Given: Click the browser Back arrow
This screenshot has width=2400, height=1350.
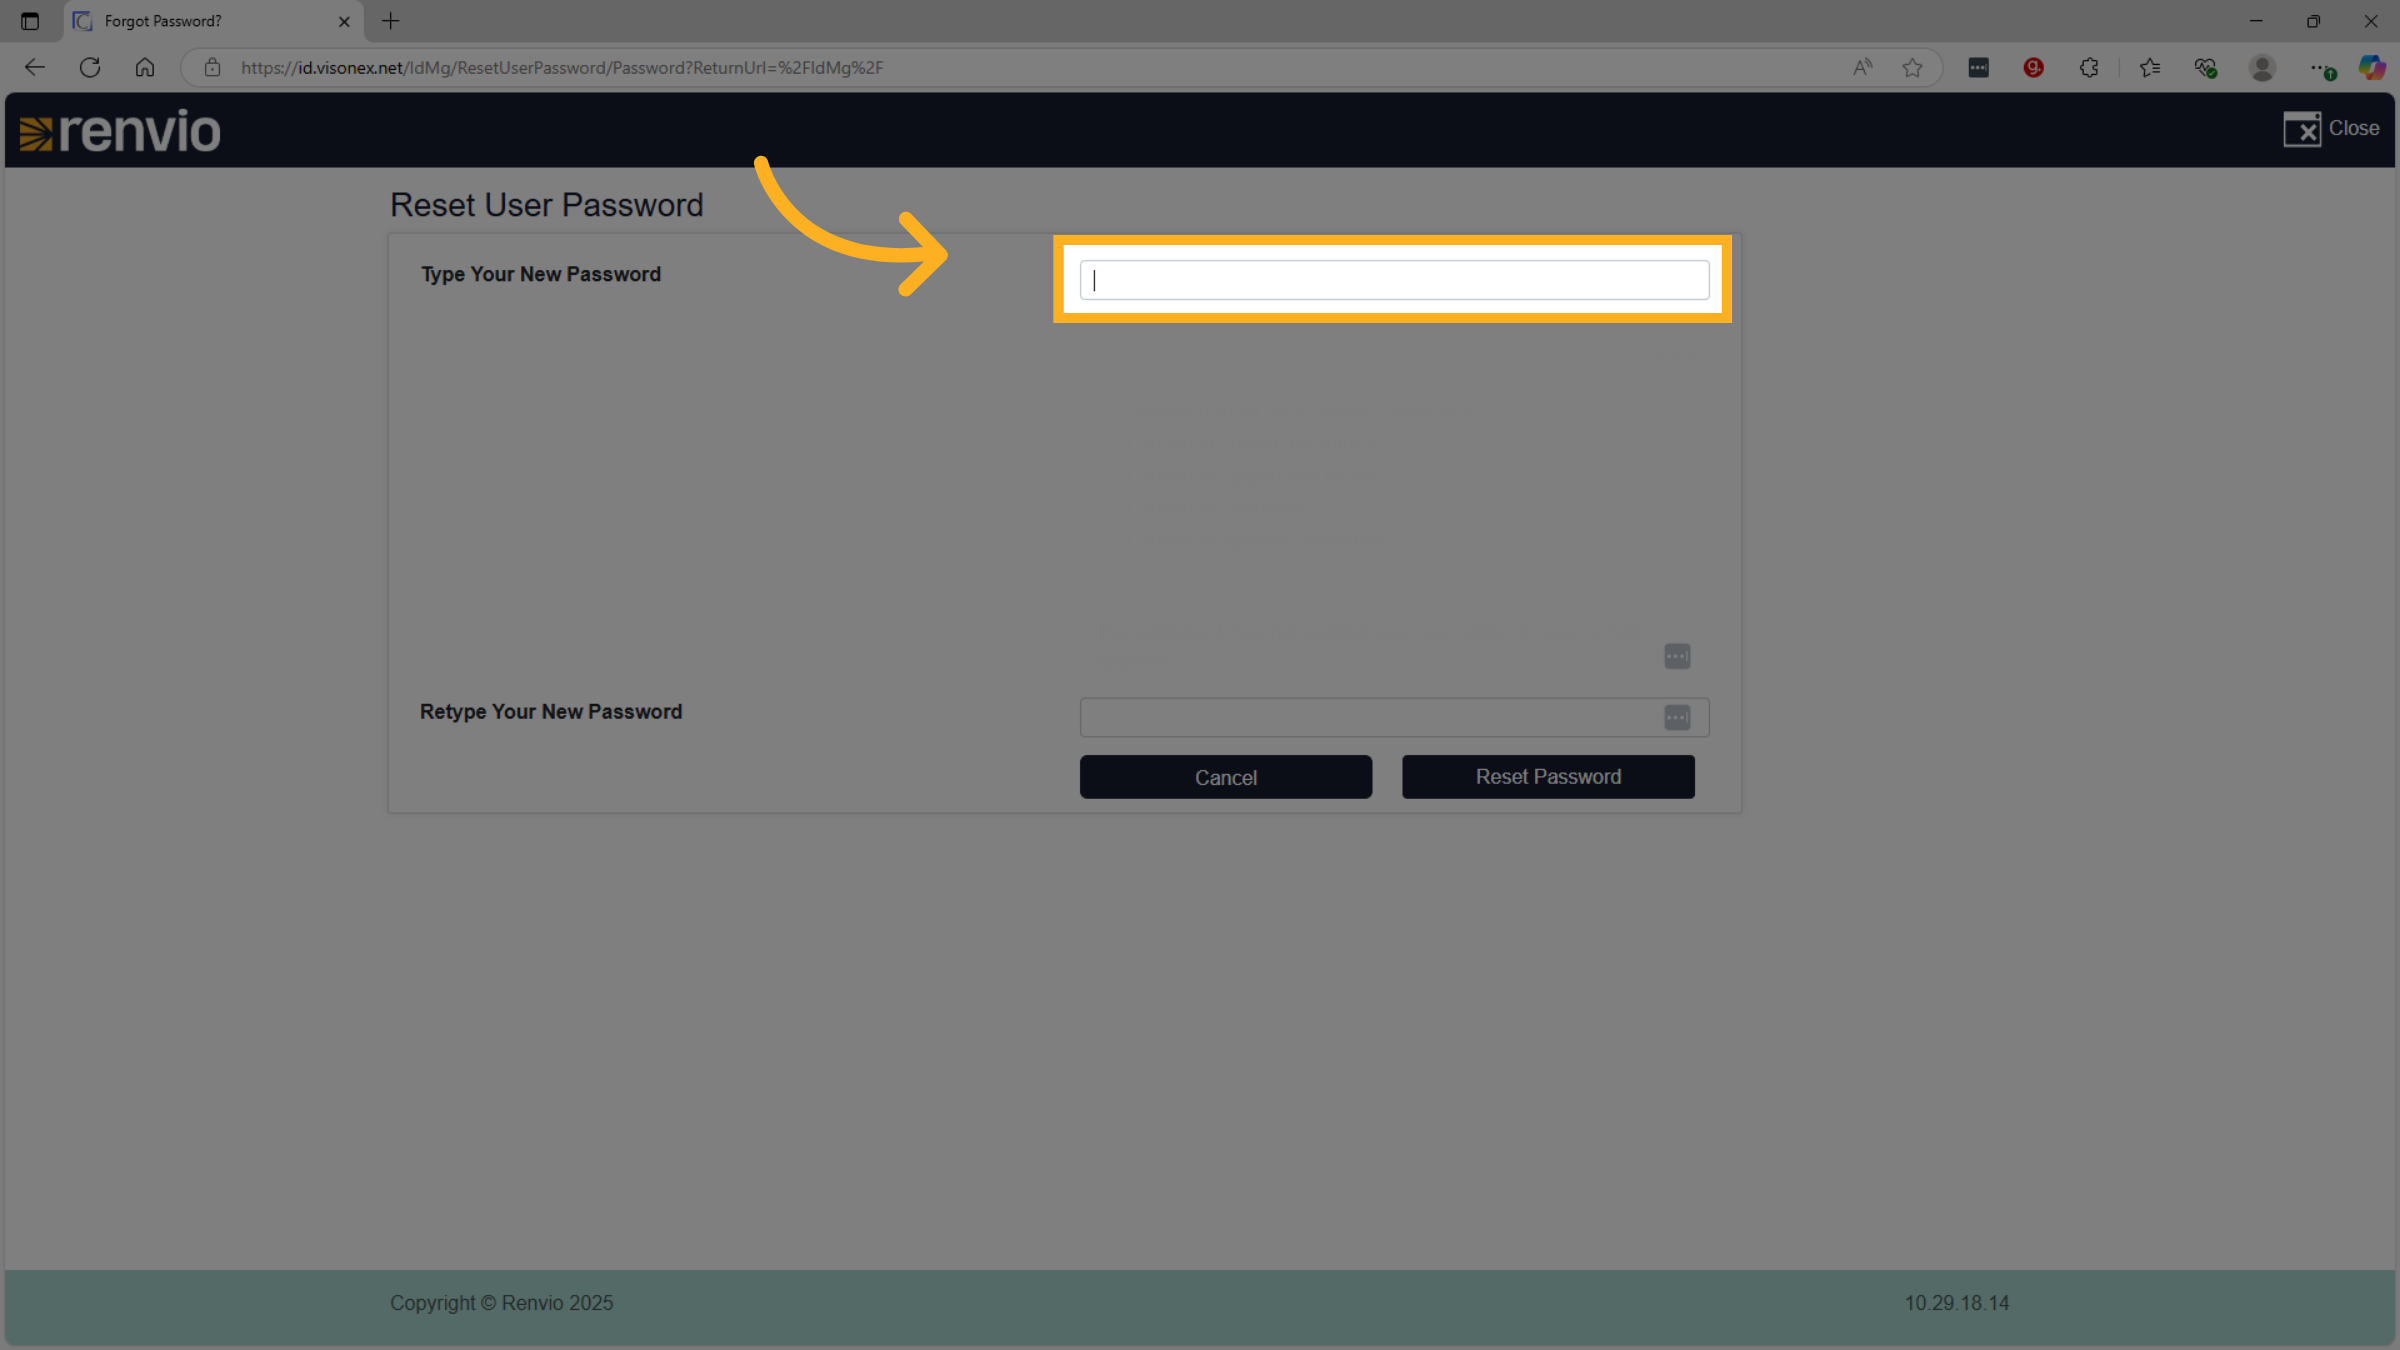Looking at the screenshot, I should (x=35, y=67).
